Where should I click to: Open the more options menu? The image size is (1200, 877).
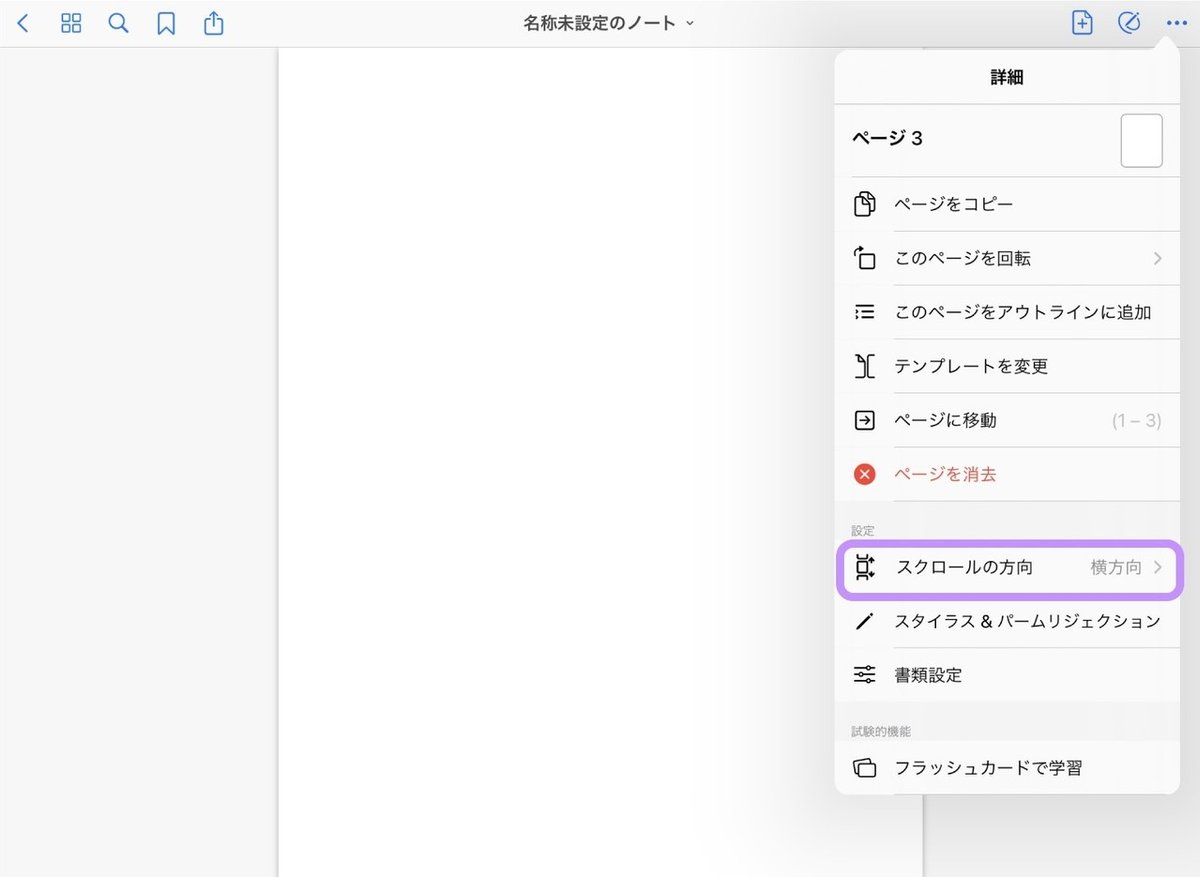pyautogui.click(x=1176, y=22)
